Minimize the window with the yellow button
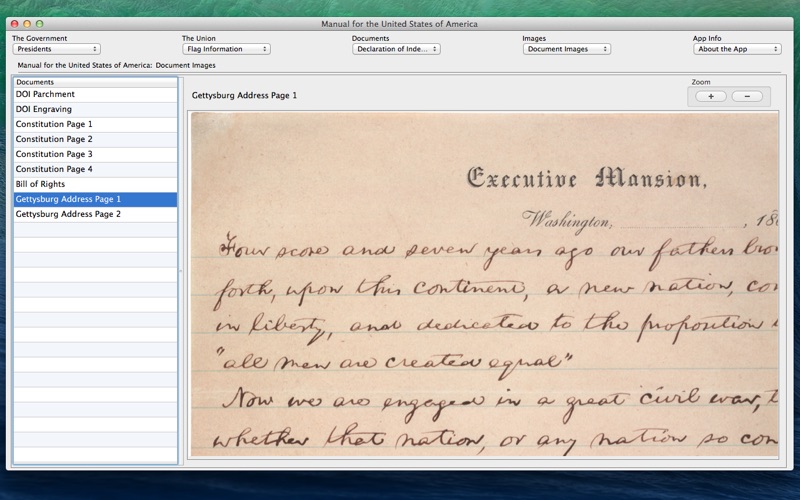The height and width of the screenshot is (500, 800). (27, 24)
